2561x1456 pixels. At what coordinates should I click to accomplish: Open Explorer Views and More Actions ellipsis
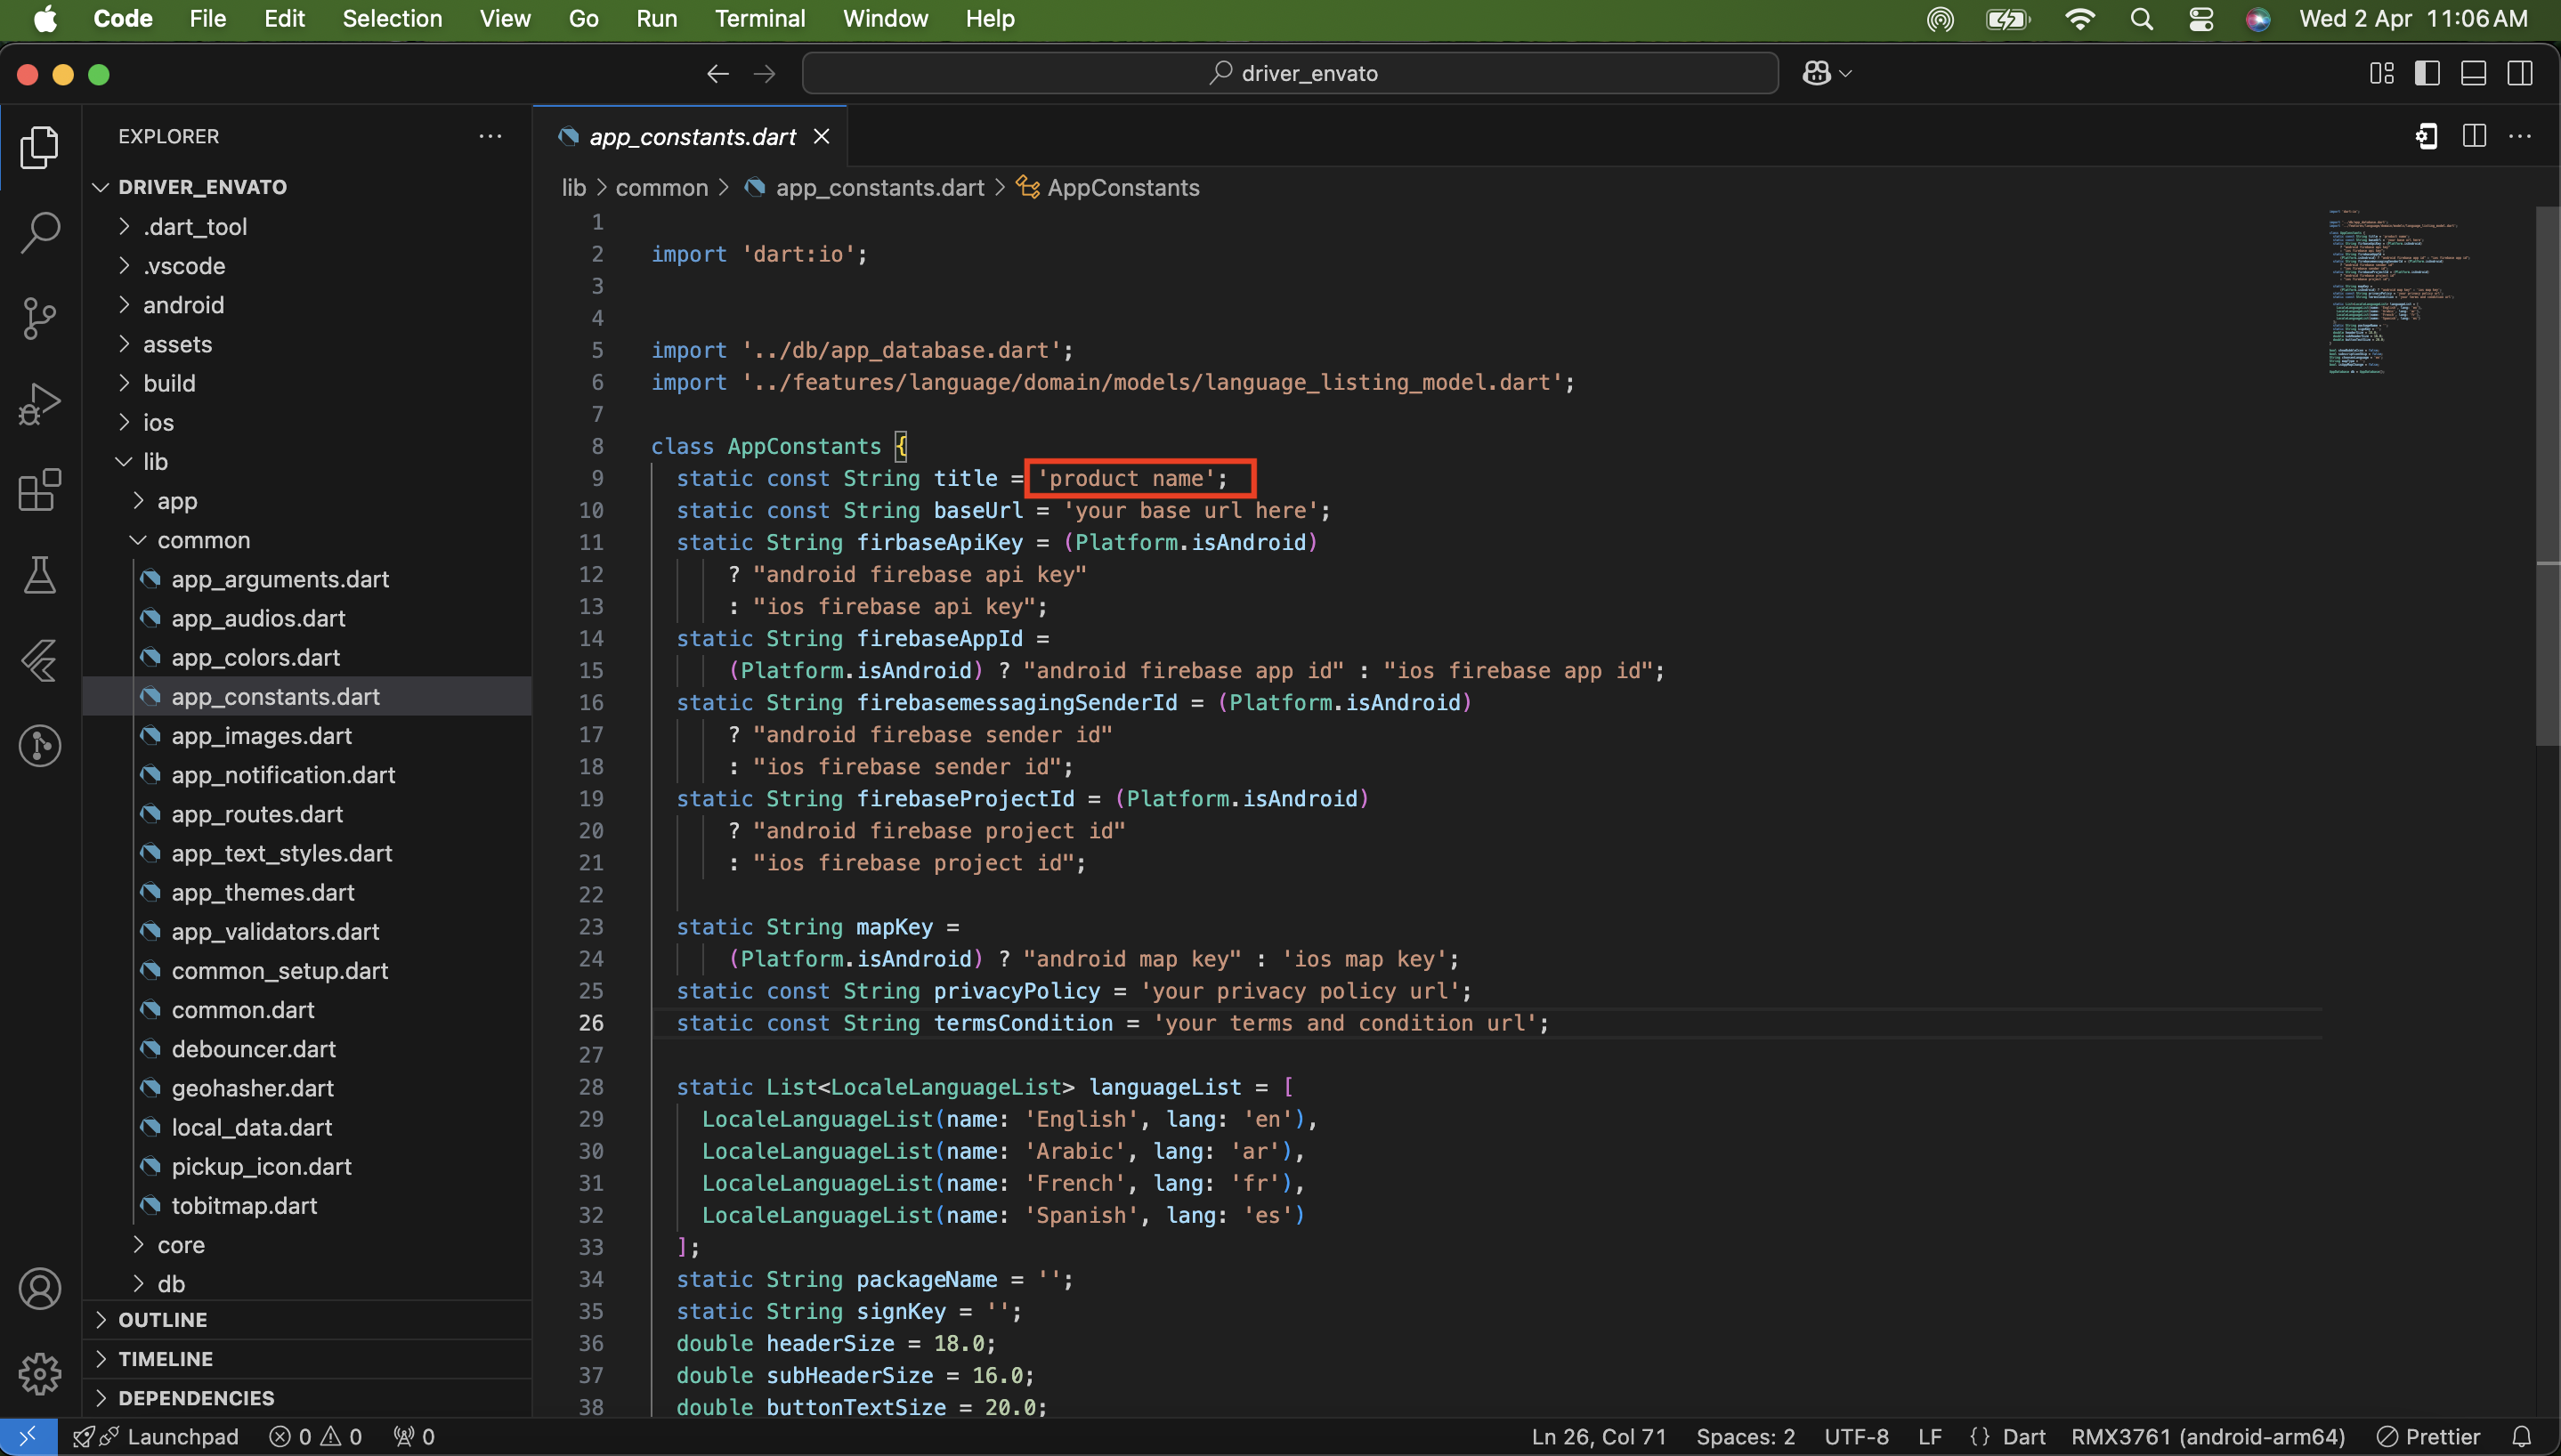490,136
